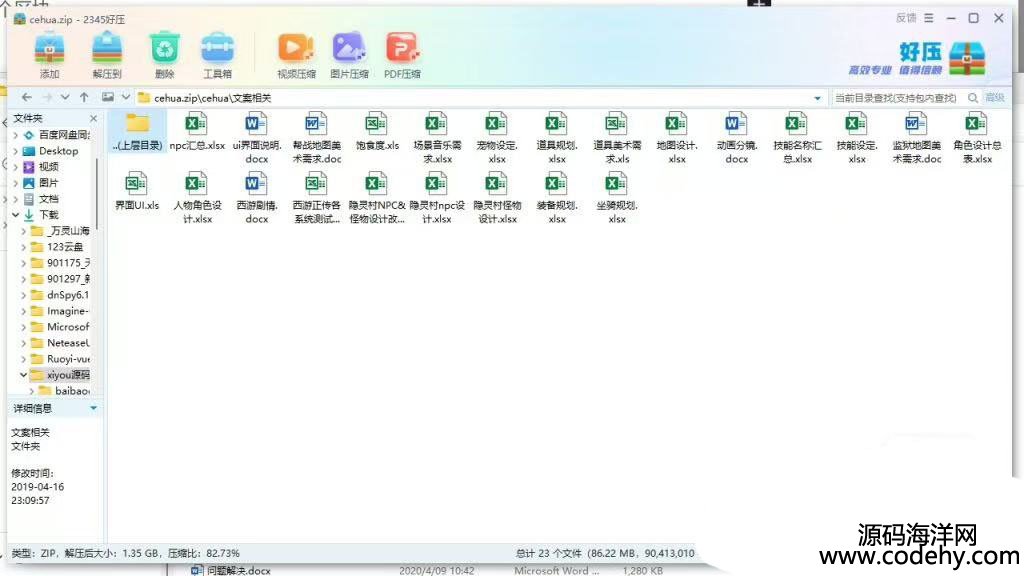
Task: Select the 坐骑规划.xlsx file
Action: tap(616, 198)
